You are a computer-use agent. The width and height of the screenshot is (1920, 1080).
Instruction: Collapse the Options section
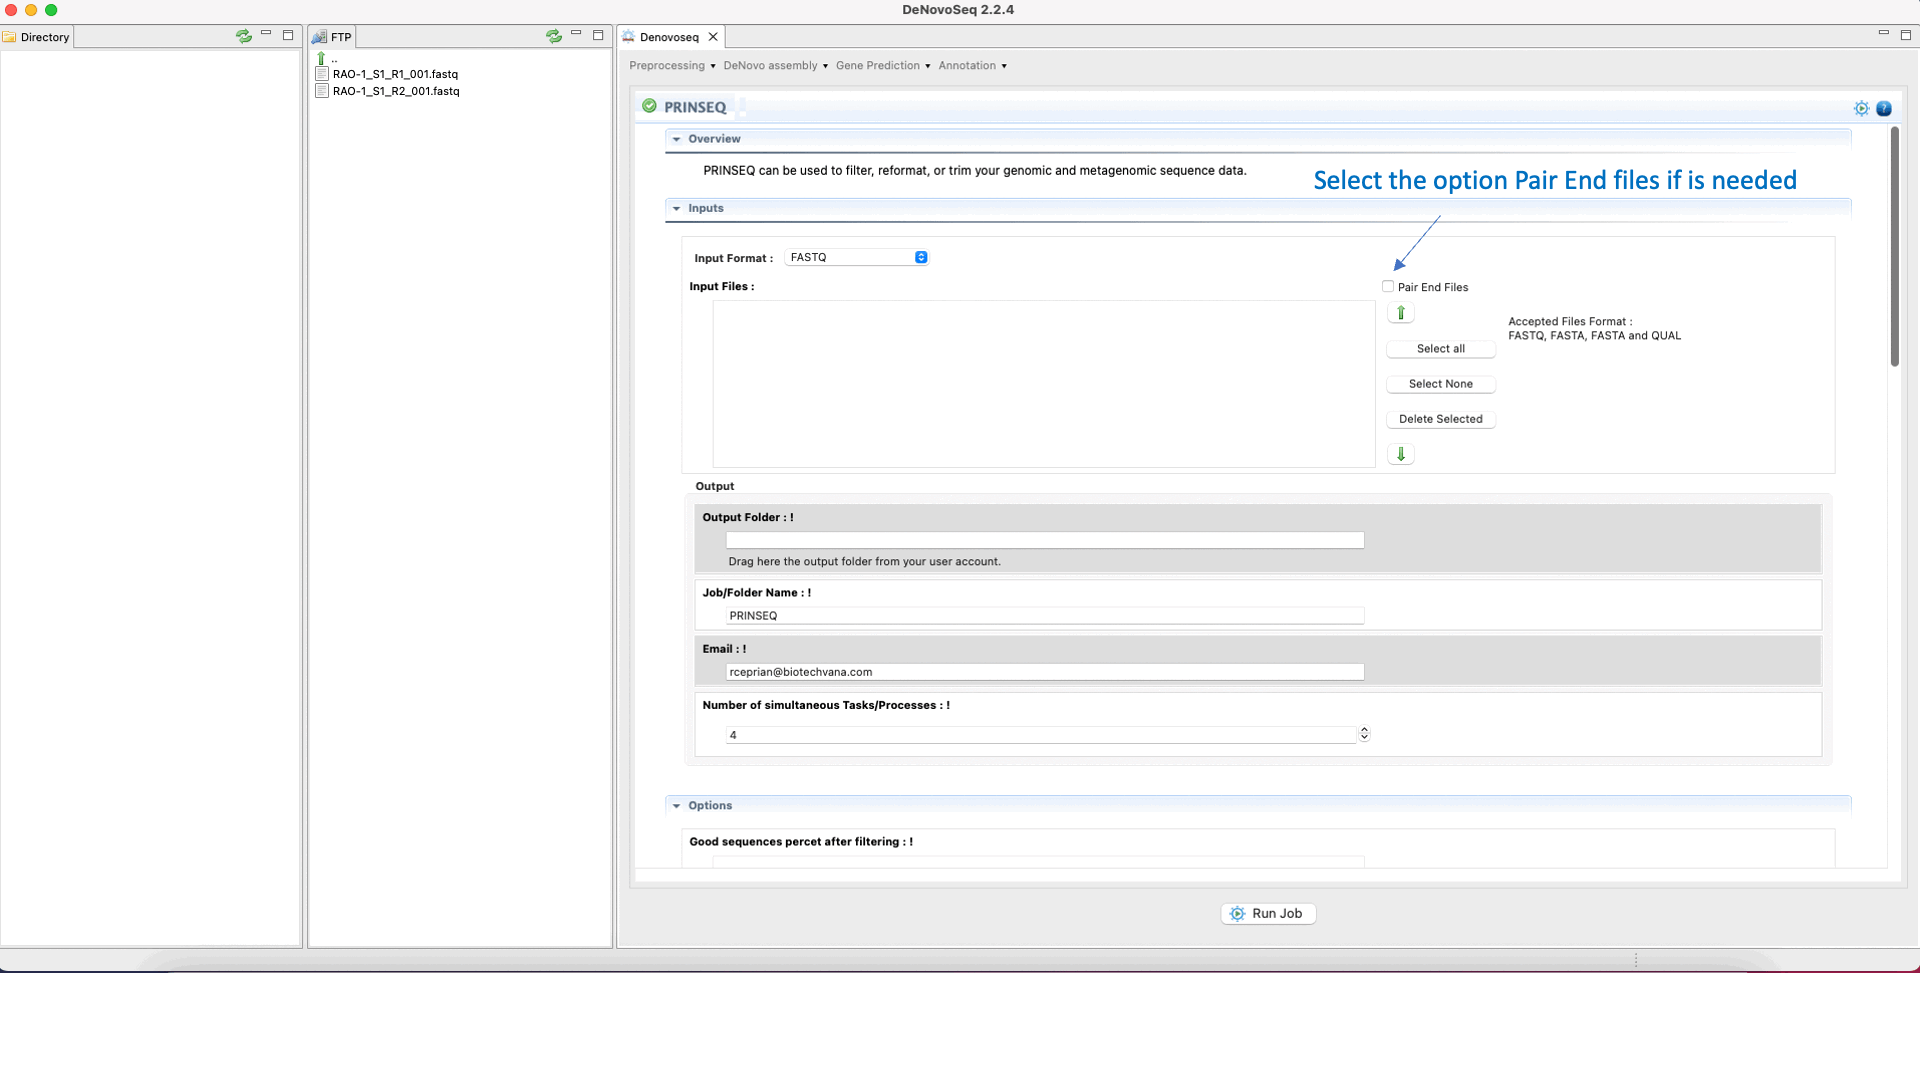pyautogui.click(x=677, y=806)
